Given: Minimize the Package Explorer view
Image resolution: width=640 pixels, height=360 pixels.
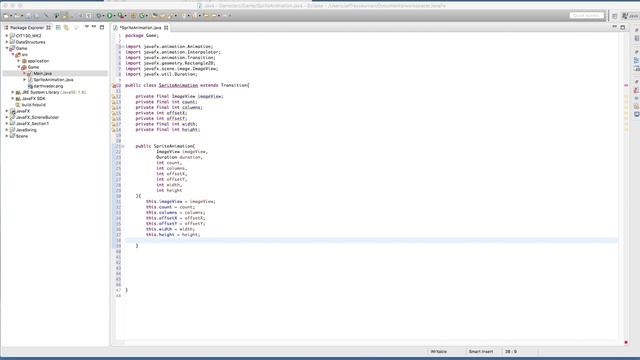Looking at the screenshot, I should [x=94, y=27].
